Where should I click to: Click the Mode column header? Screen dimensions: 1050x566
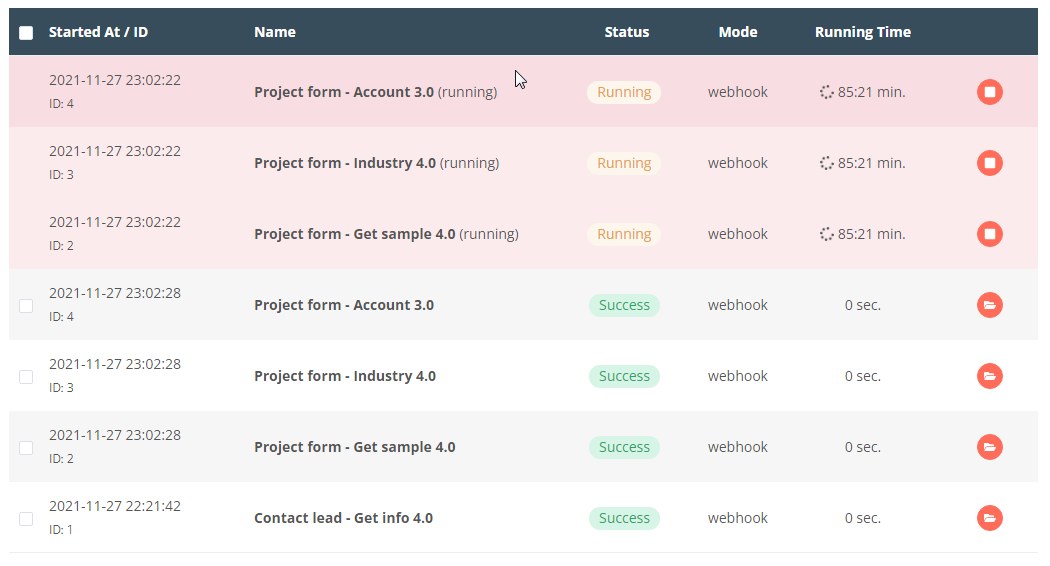click(738, 32)
